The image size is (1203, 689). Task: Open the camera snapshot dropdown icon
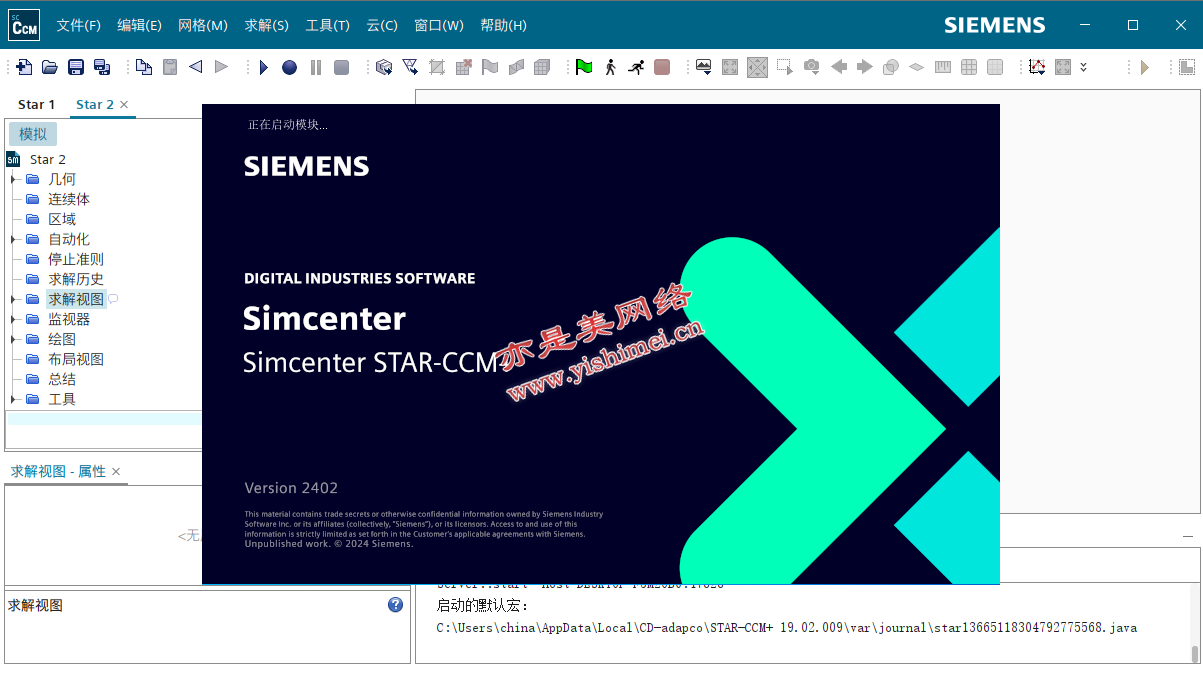(812, 67)
